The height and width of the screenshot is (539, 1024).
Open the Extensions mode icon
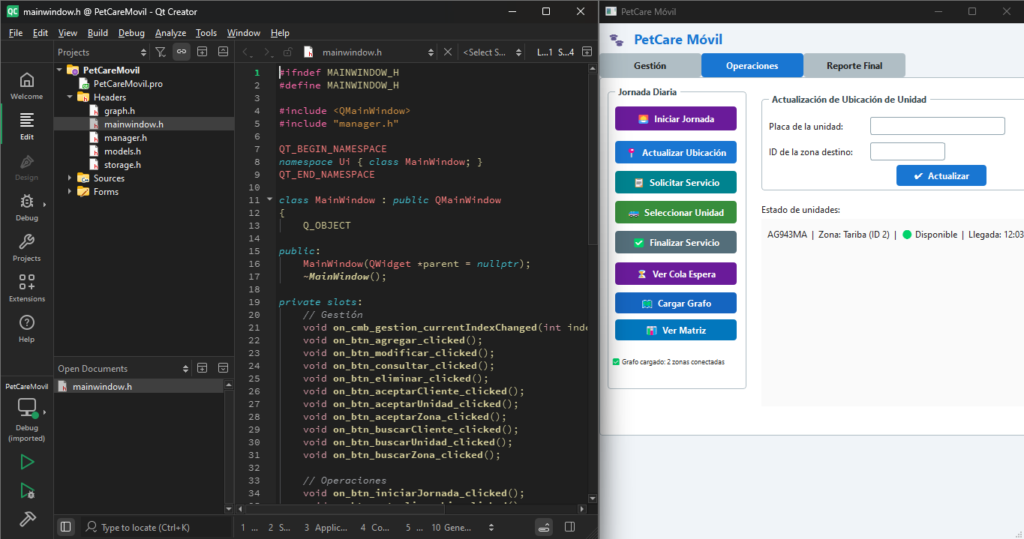(x=26, y=288)
